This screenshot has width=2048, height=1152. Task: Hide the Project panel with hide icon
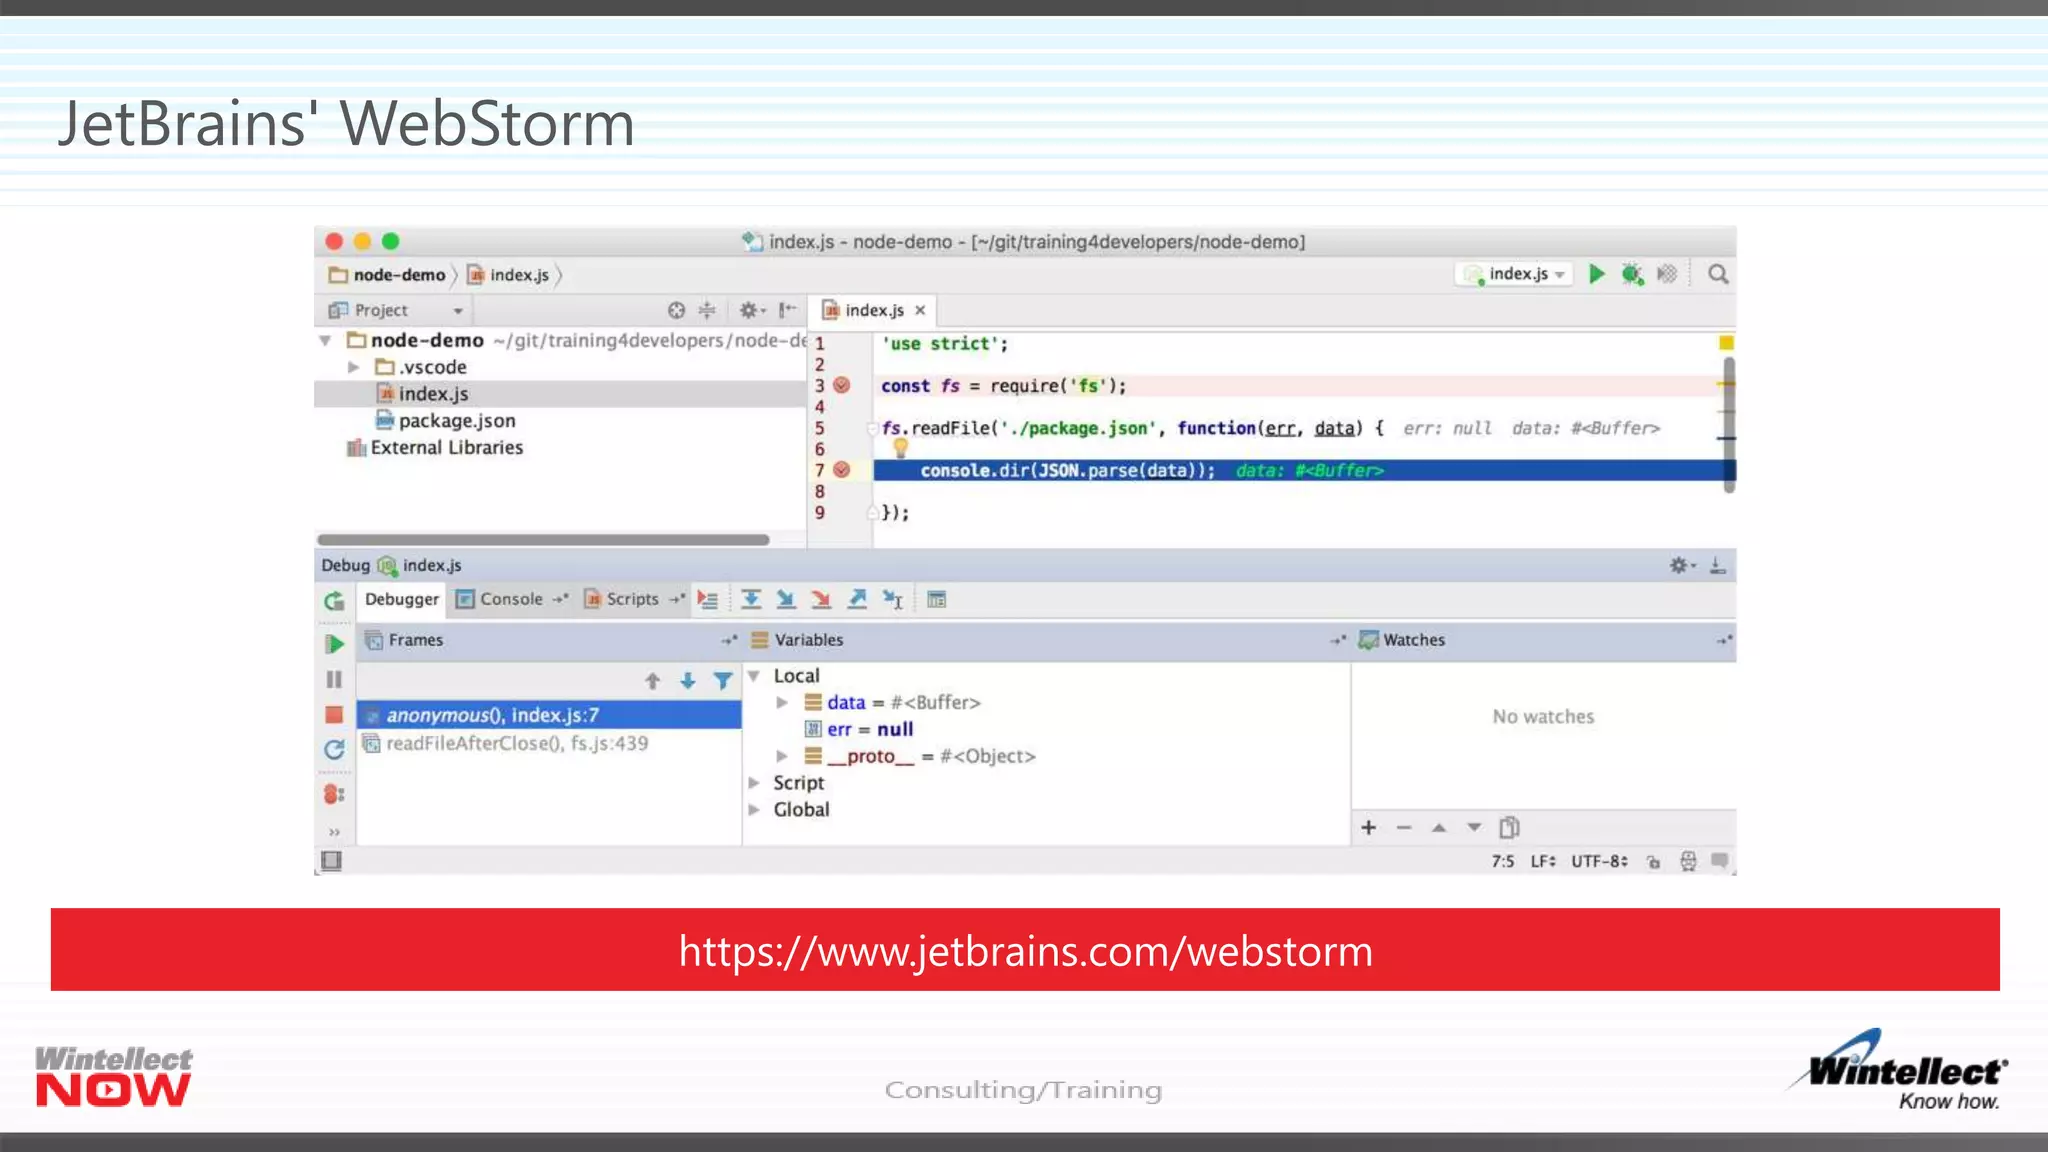coord(787,310)
